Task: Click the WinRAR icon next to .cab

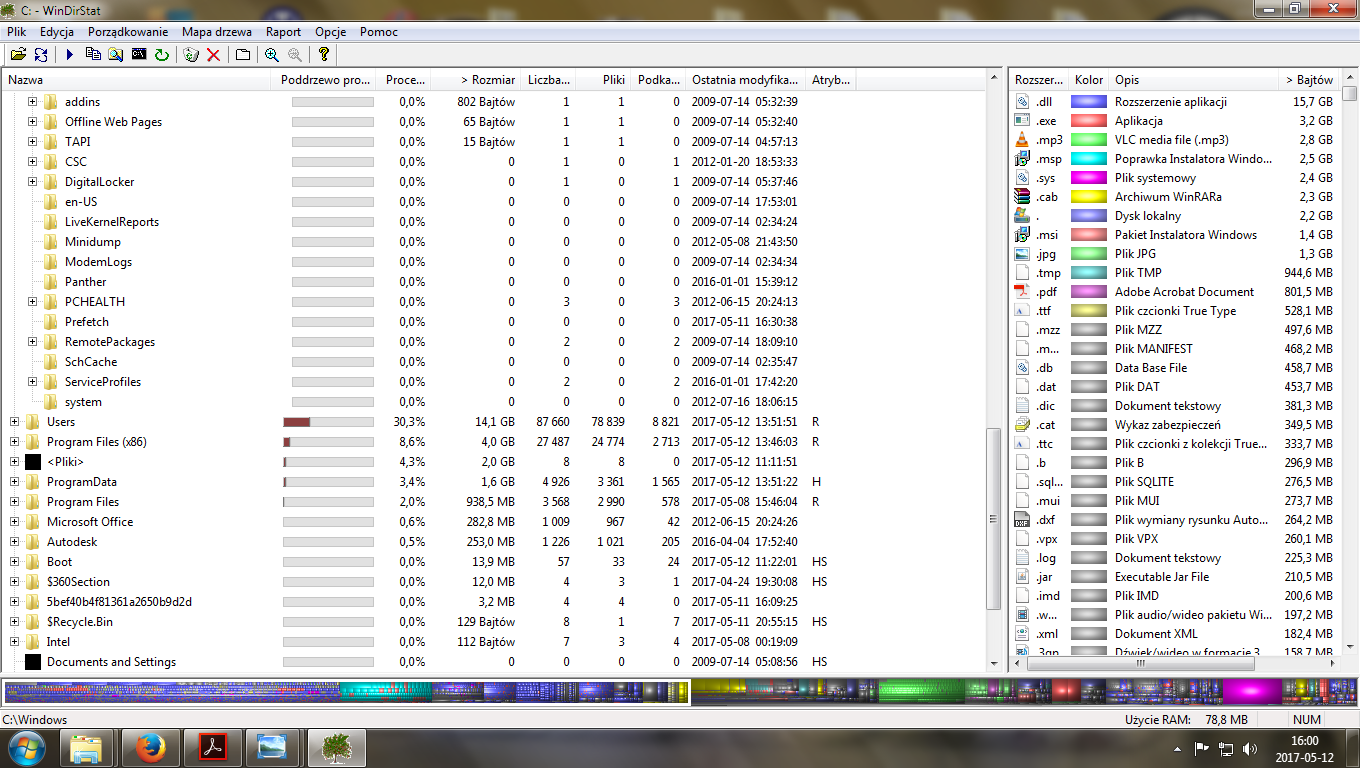Action: click(x=1022, y=197)
